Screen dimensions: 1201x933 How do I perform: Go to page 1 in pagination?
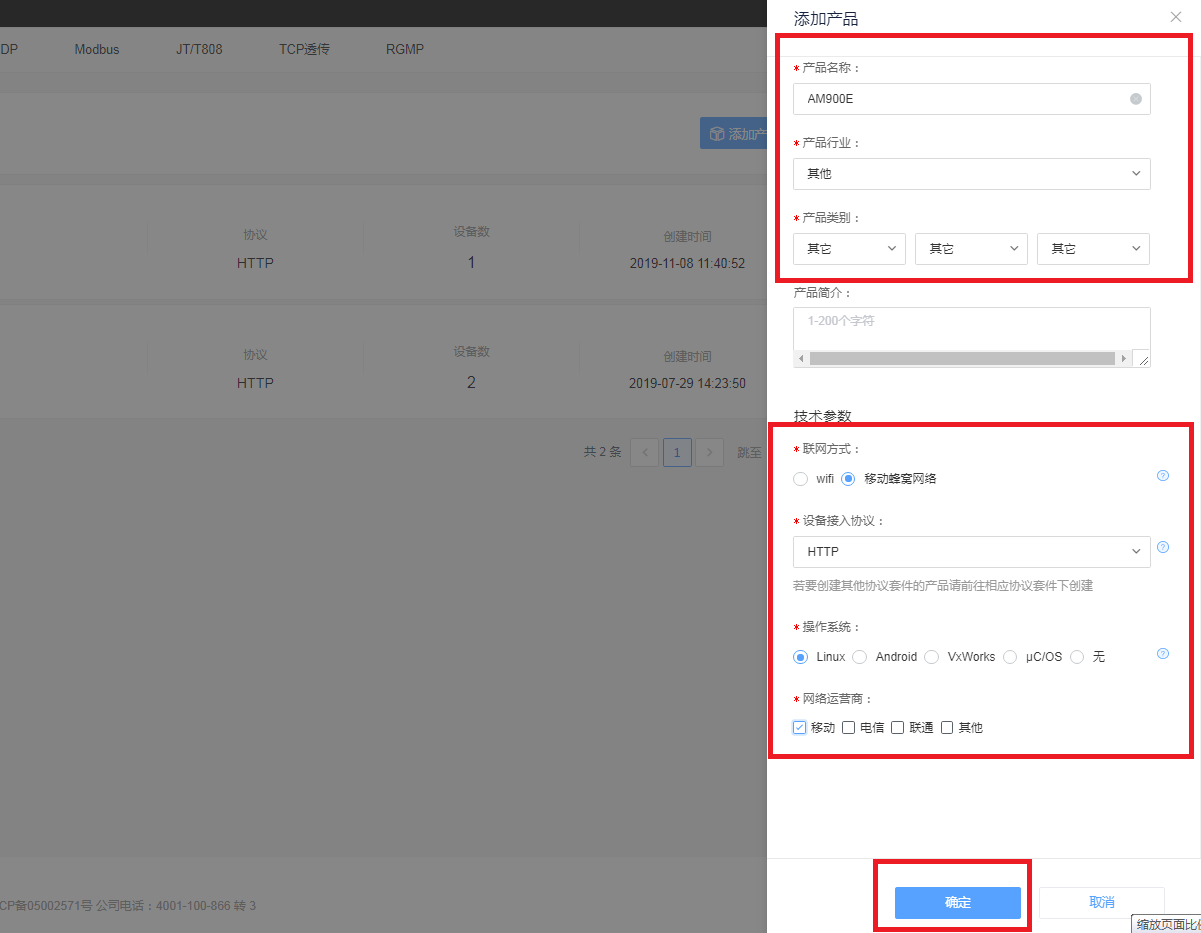(677, 453)
